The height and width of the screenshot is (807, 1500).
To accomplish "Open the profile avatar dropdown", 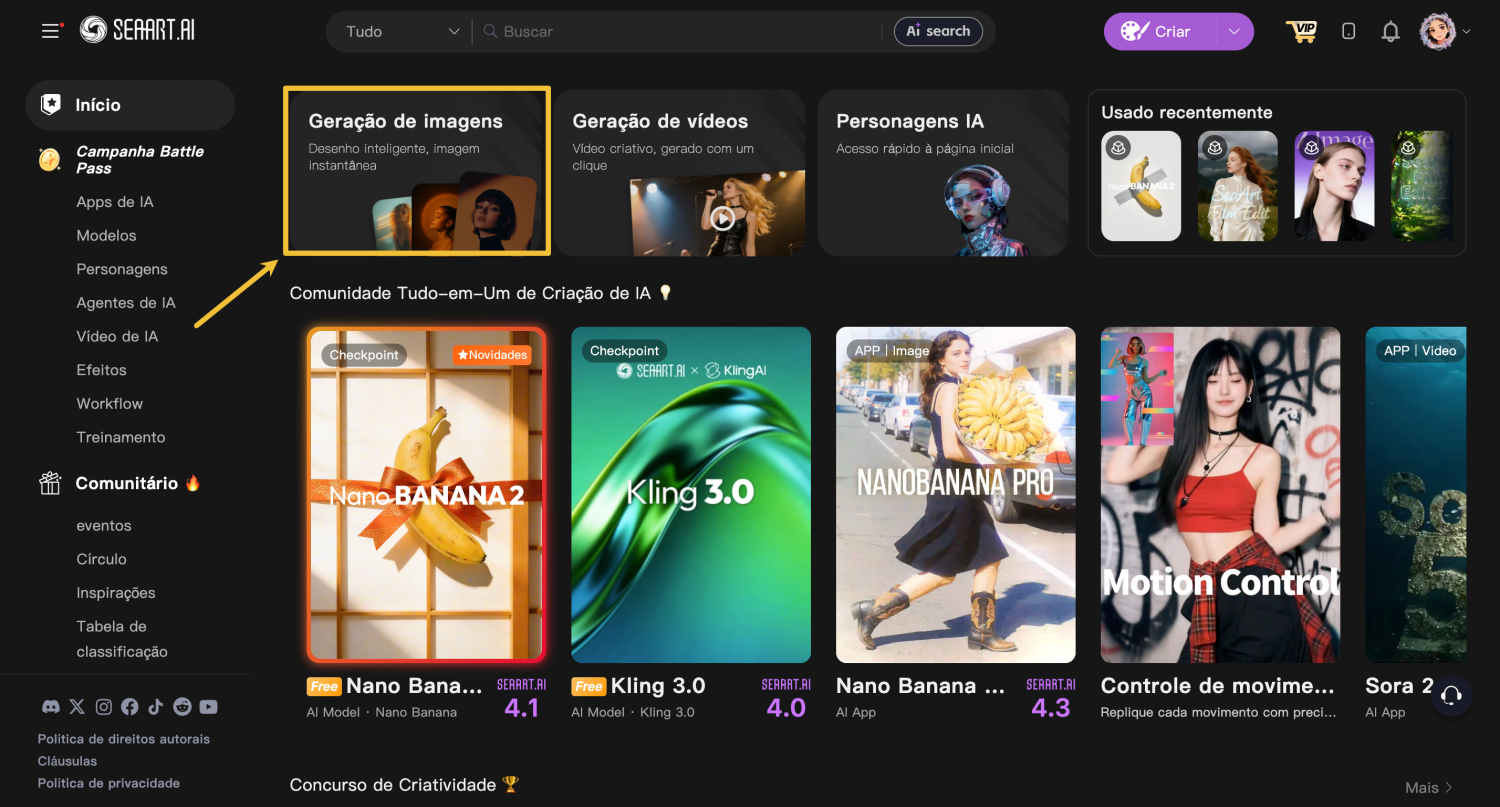I will click(x=1445, y=32).
